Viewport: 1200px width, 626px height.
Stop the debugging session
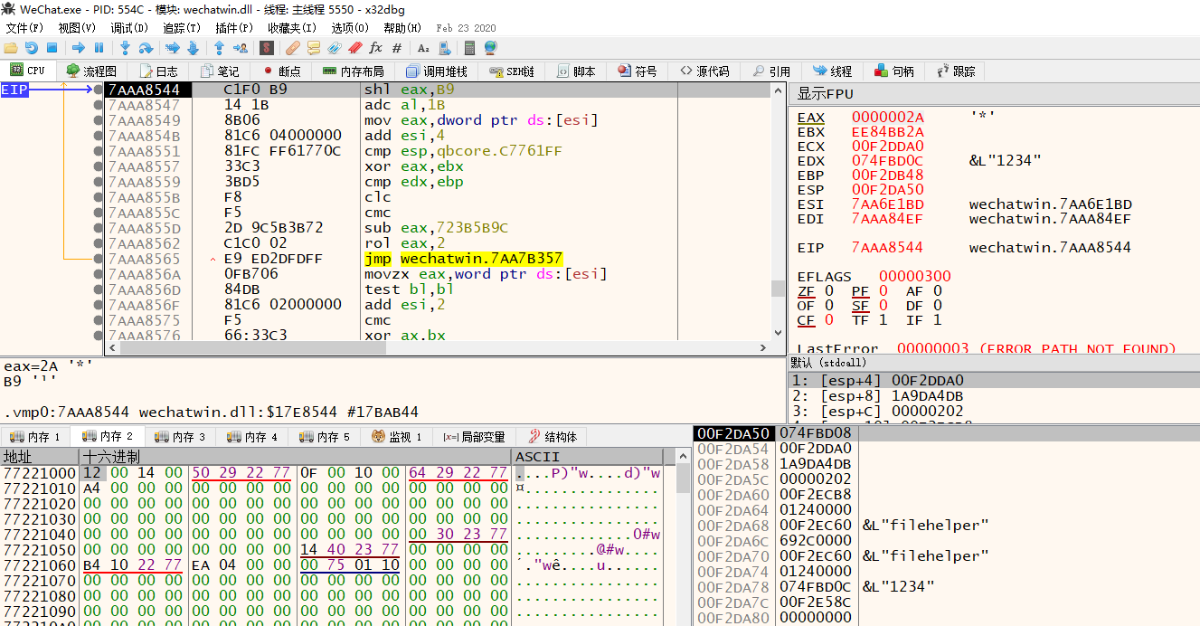[x=51, y=48]
